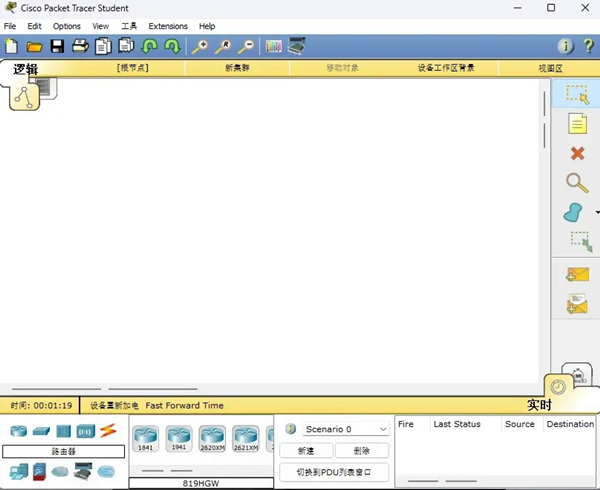
Task: Select the Place Note tool
Action: (x=577, y=123)
